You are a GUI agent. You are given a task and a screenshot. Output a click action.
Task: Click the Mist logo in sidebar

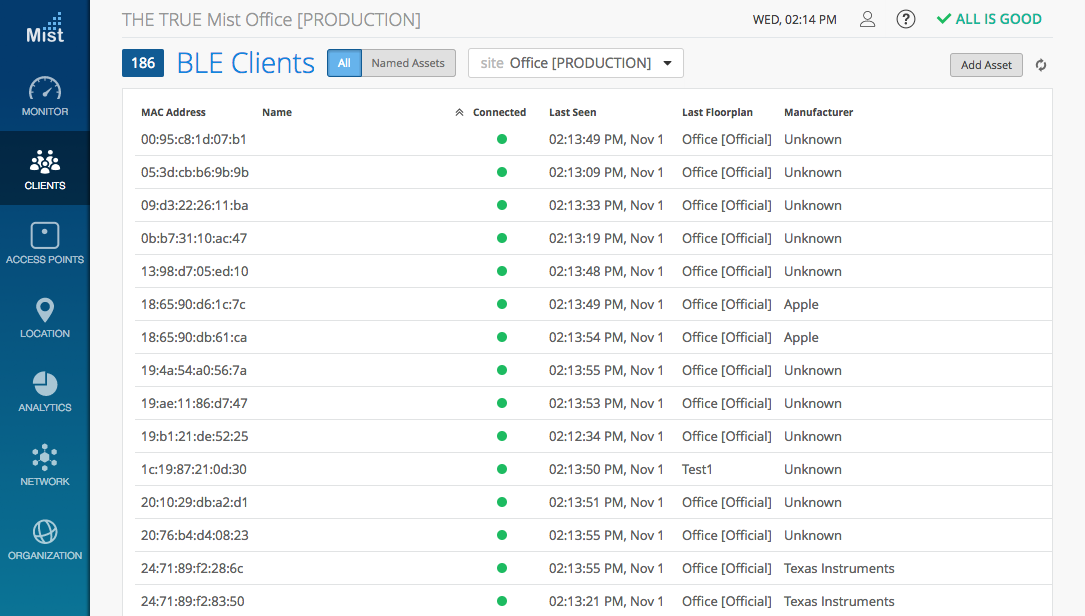tap(45, 28)
